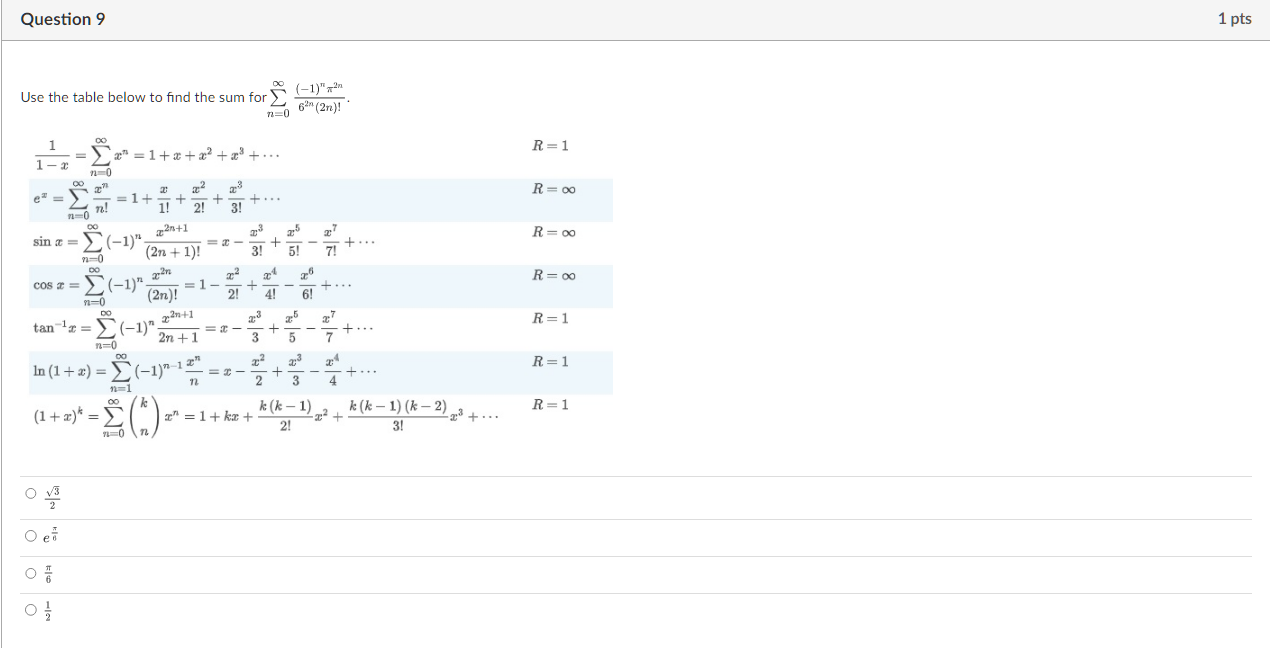Click the e^x series expansion row
This screenshot has height=648, width=1270.
pos(150,197)
